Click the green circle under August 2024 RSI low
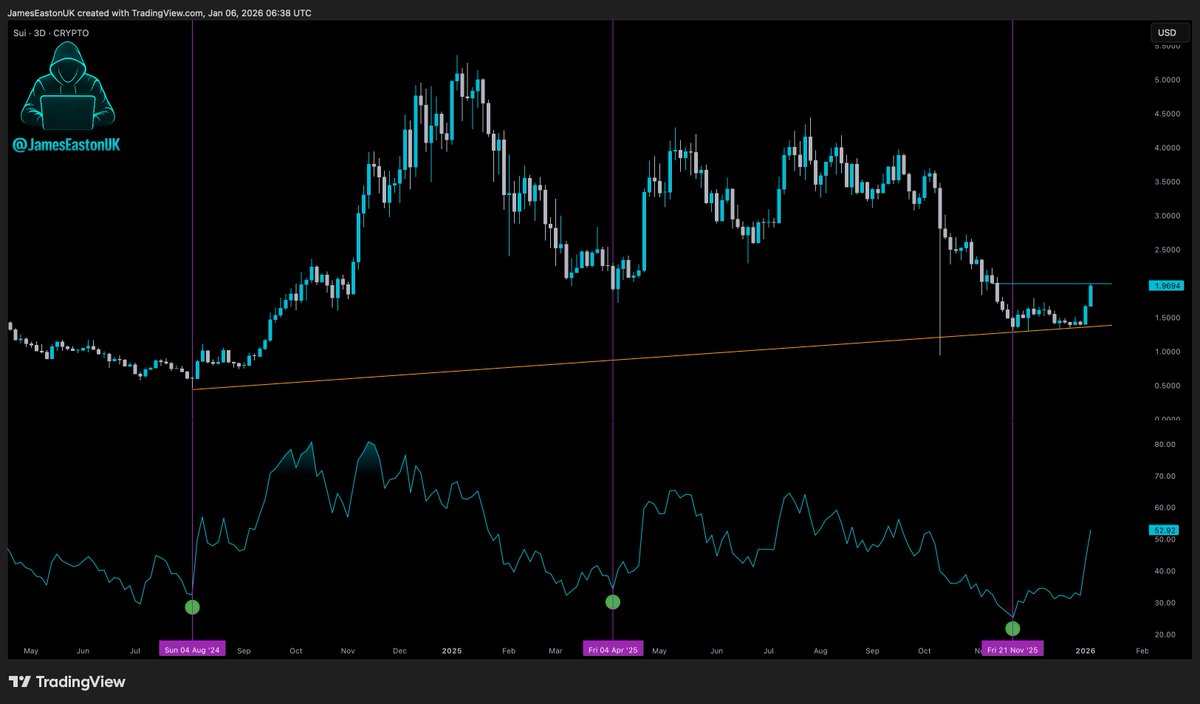The width and height of the screenshot is (1200, 704). coord(193,607)
